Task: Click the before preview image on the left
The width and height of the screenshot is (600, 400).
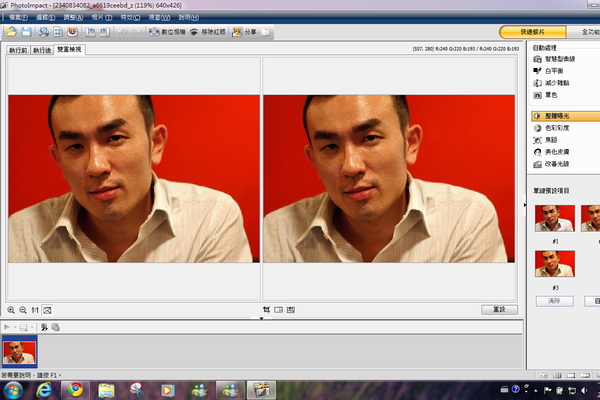Action: point(134,179)
